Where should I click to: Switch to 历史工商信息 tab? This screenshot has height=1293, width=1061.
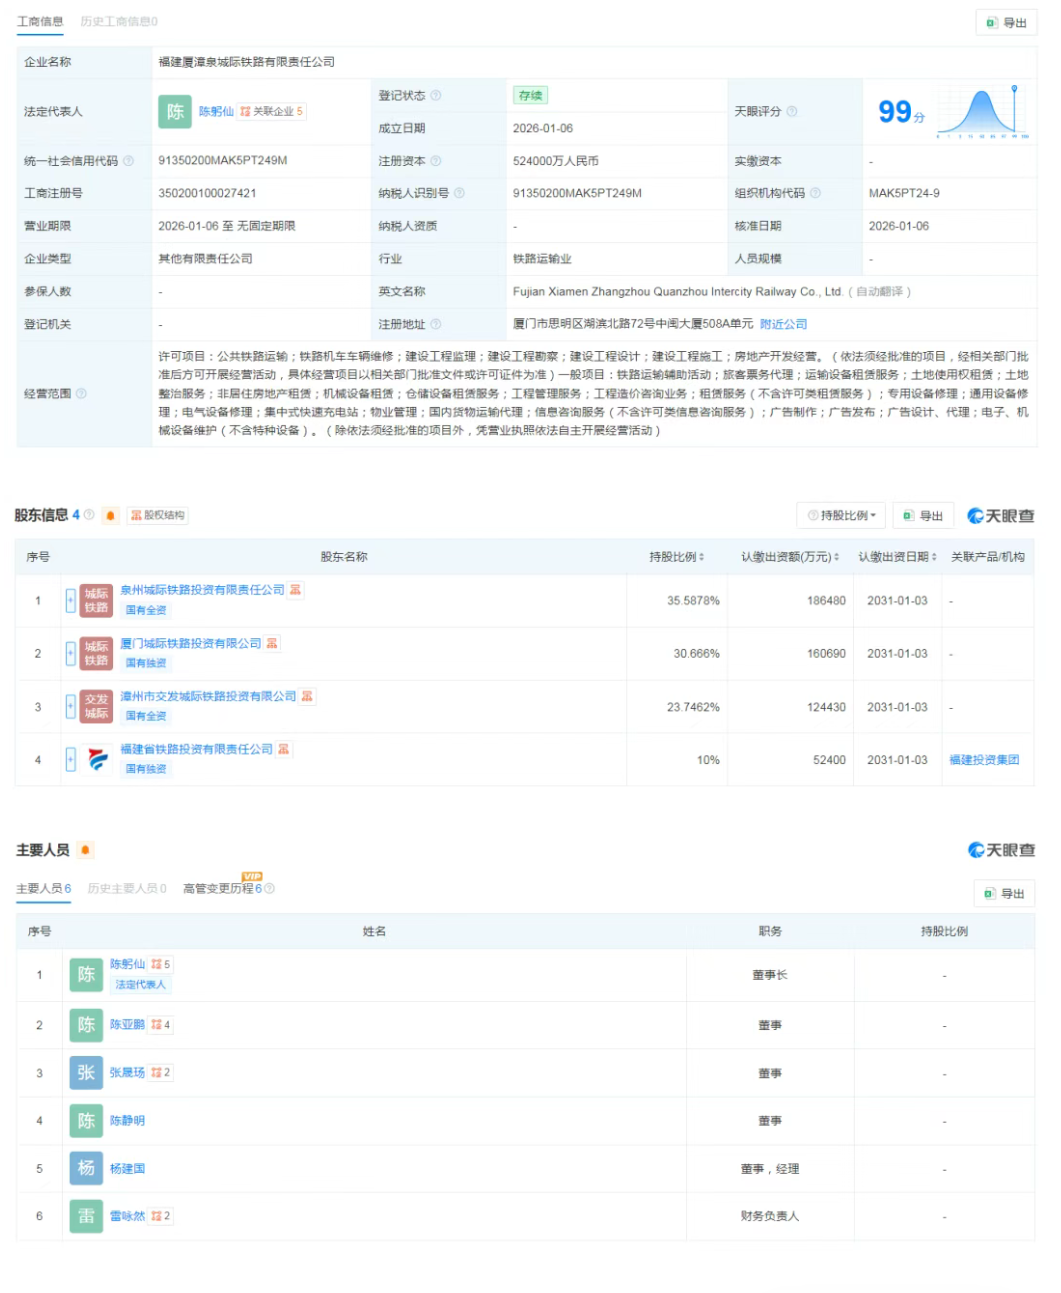(x=120, y=22)
